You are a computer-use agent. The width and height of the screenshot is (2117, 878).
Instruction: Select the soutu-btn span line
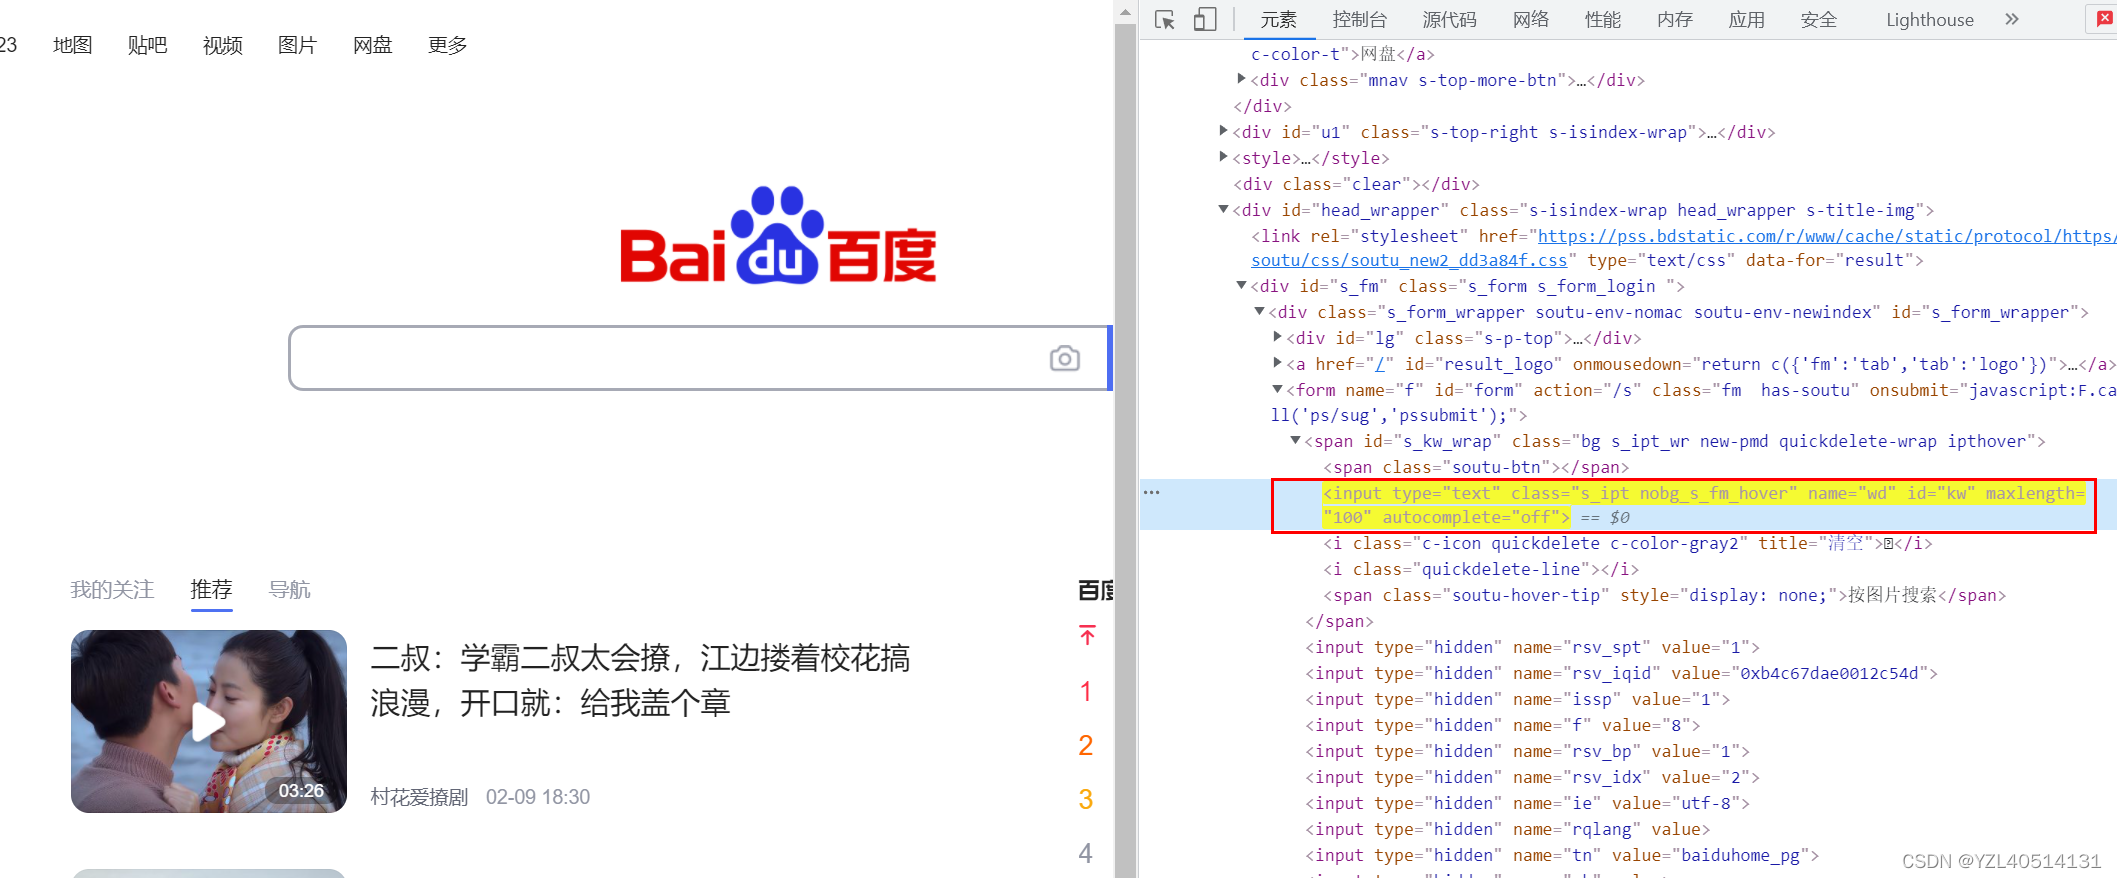1476,467
